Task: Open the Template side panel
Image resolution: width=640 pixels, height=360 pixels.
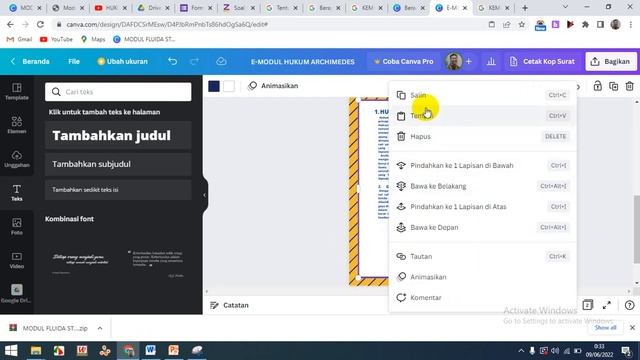Action: pyautogui.click(x=17, y=91)
